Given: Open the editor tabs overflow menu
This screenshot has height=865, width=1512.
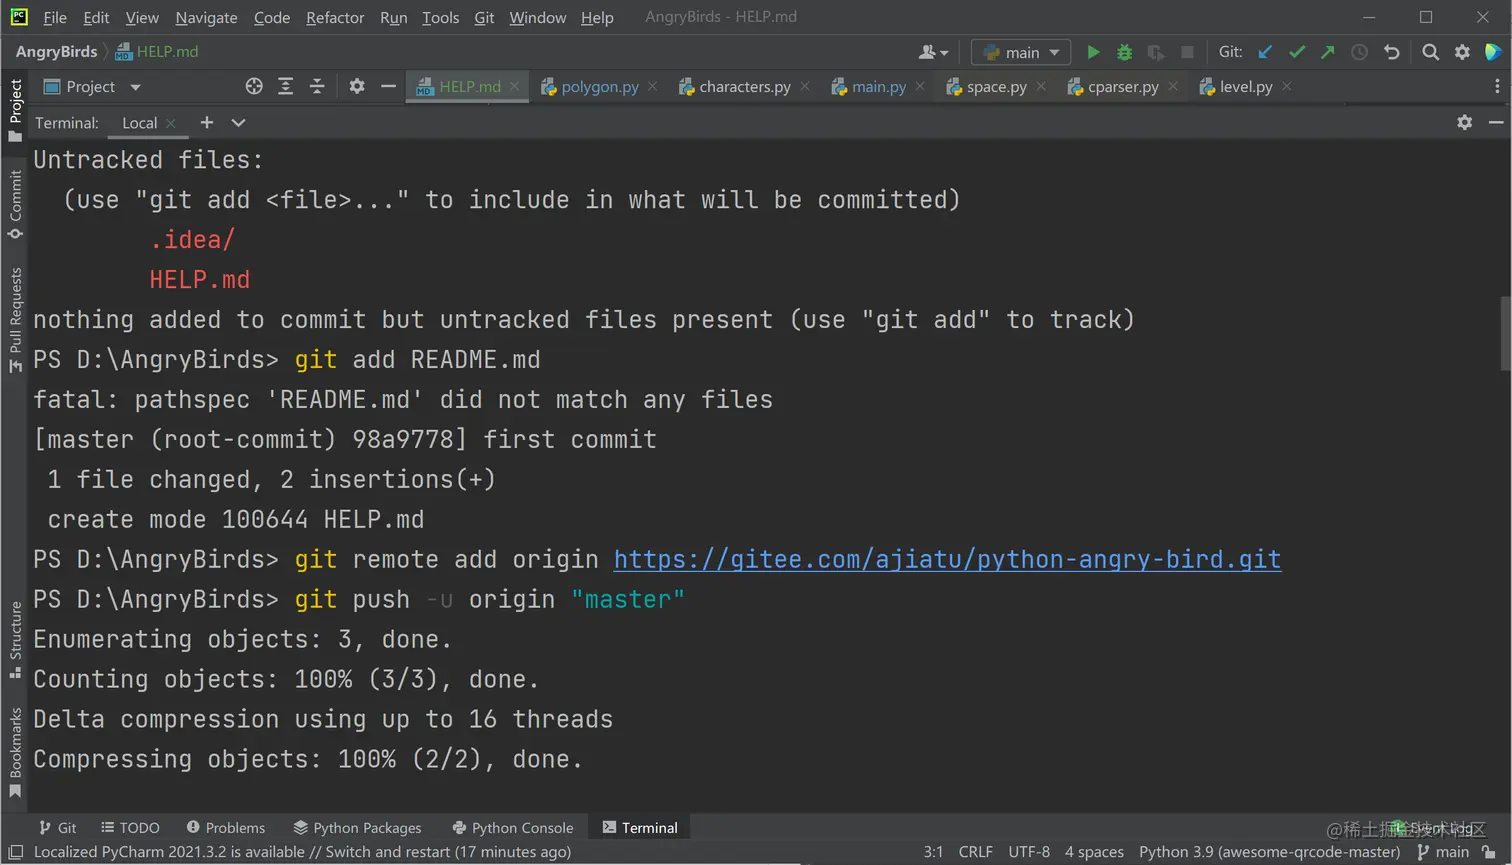Looking at the screenshot, I should pos(1497,87).
